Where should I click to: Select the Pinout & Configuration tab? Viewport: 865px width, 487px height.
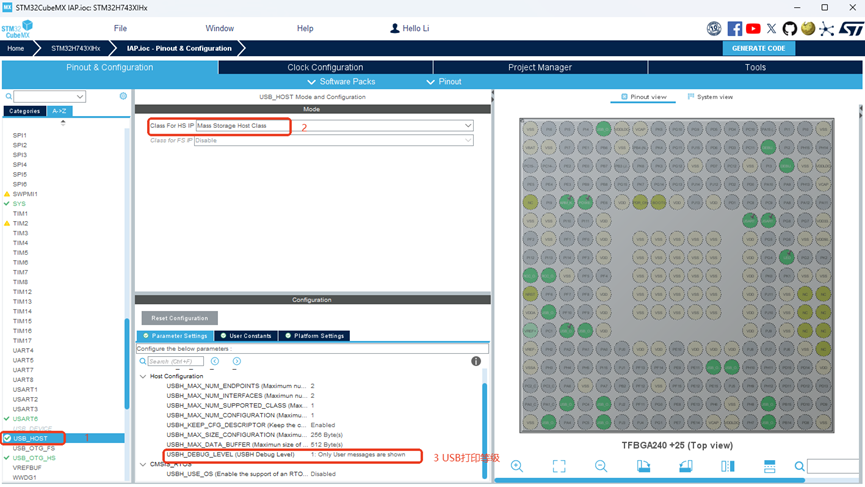click(110, 67)
